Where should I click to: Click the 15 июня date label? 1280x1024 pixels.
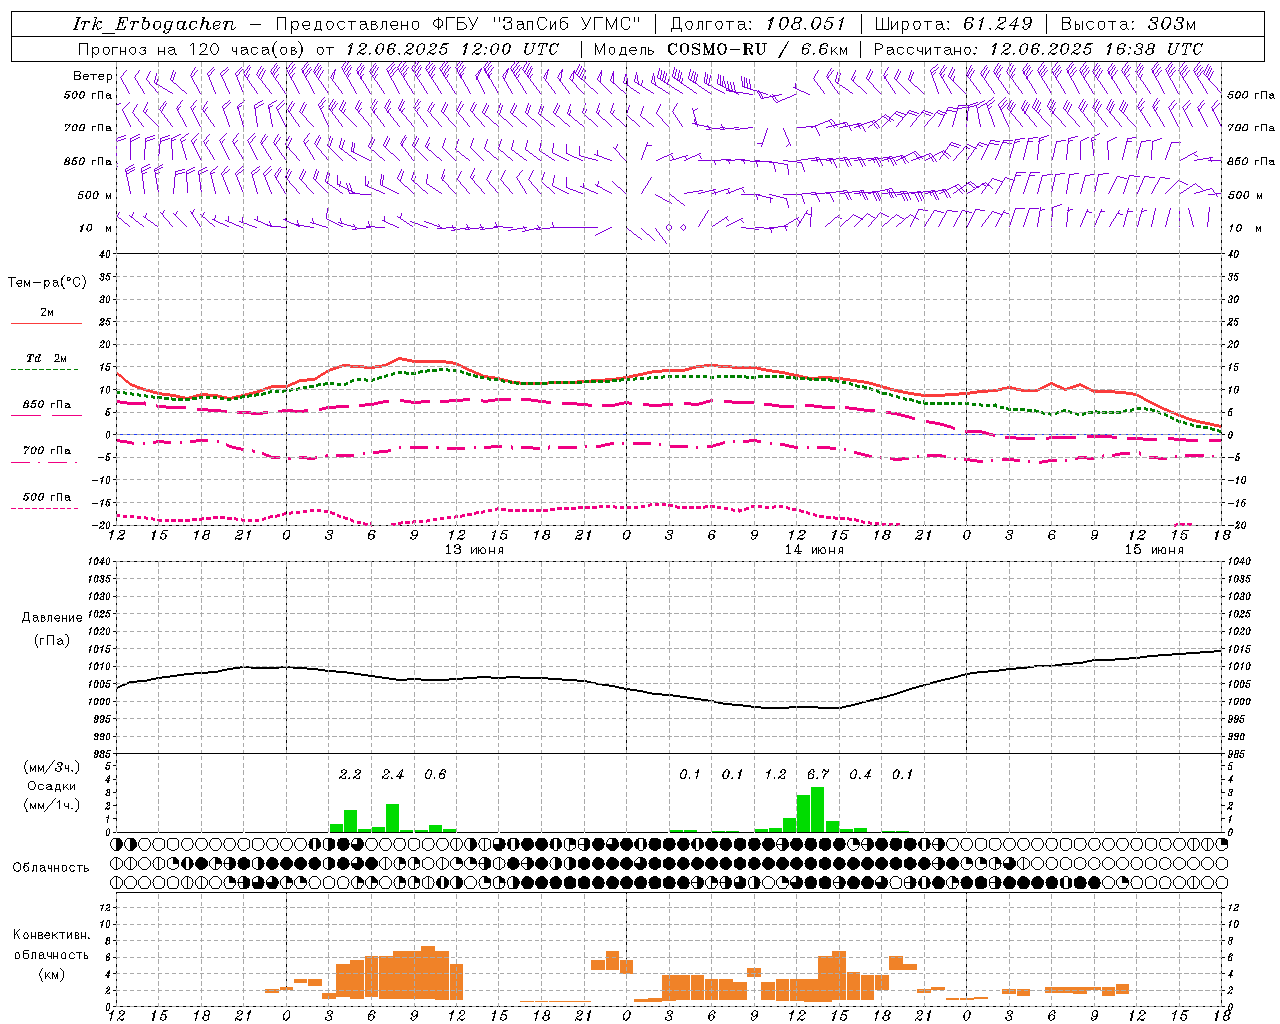pyautogui.click(x=1154, y=550)
